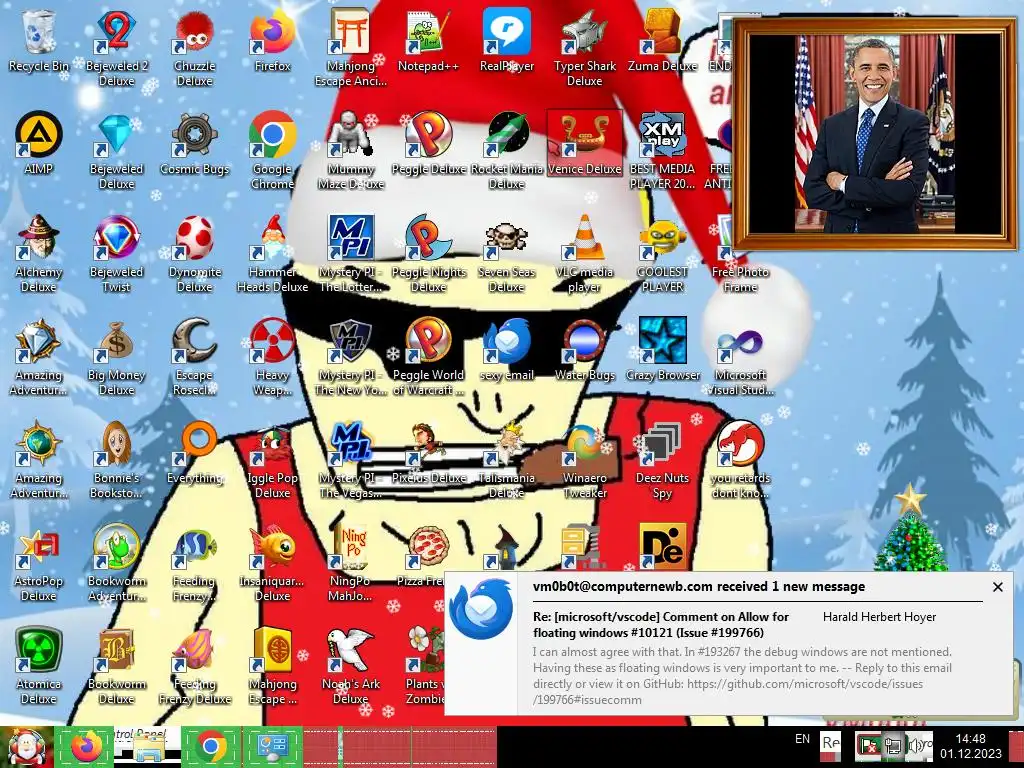
Task: Click the Obama photo frame gadget
Action: [875, 134]
